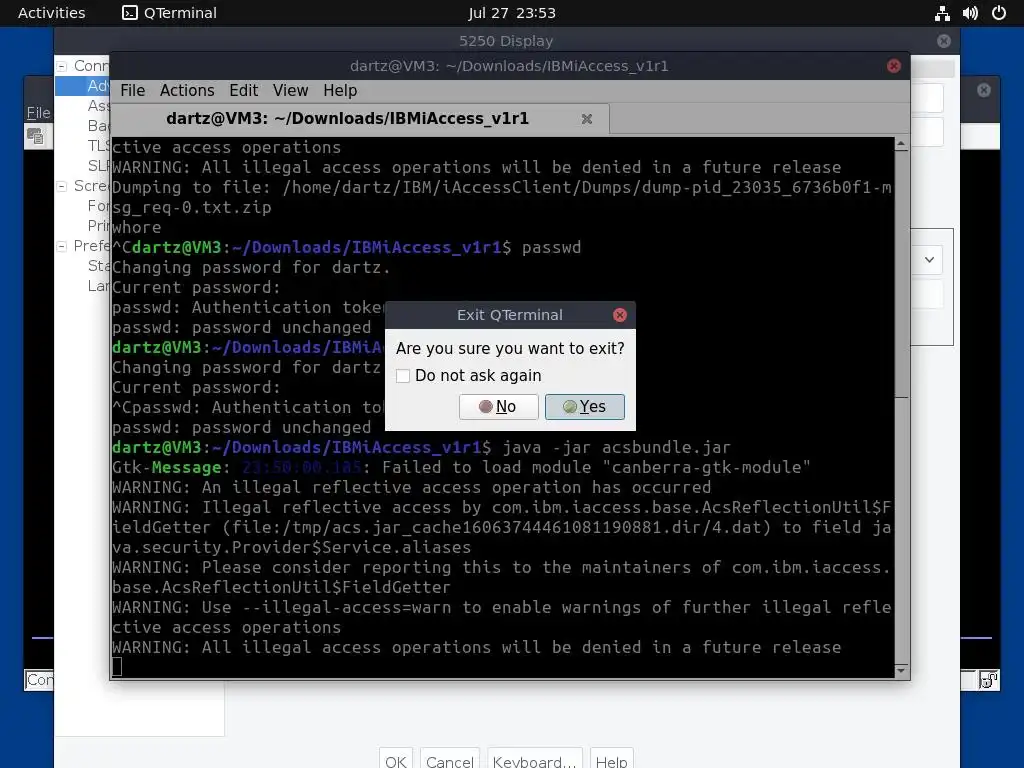The width and height of the screenshot is (1024, 768).
Task: Open the power menu icon
Action: (x=999, y=13)
